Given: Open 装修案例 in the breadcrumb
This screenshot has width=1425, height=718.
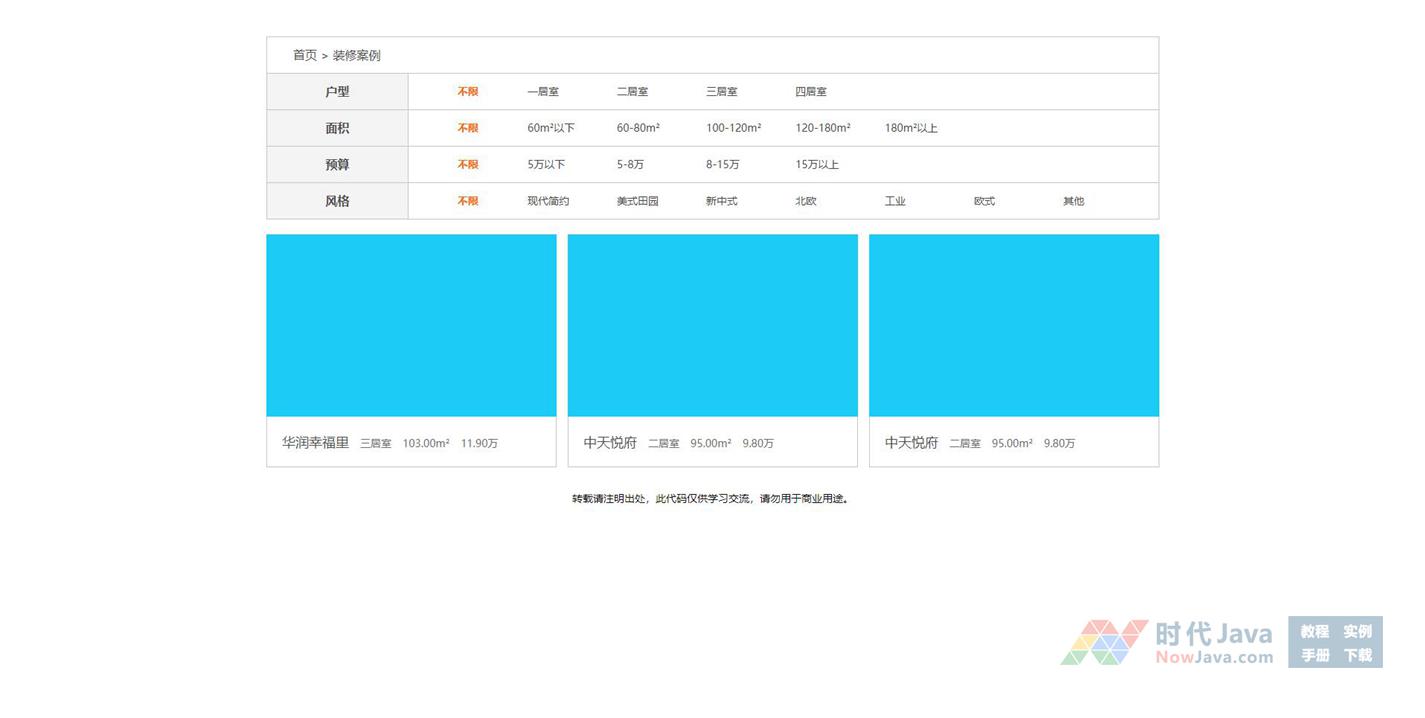Looking at the screenshot, I should [x=356, y=56].
